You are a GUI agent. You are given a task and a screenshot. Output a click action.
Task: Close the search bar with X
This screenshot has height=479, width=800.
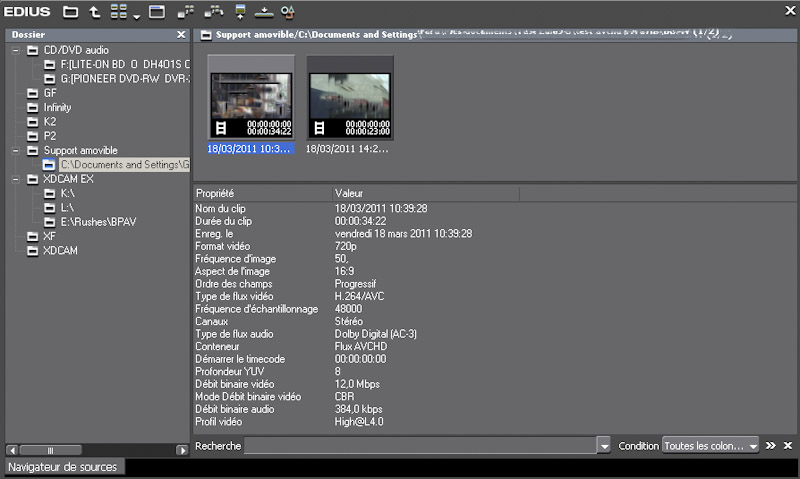[788, 445]
